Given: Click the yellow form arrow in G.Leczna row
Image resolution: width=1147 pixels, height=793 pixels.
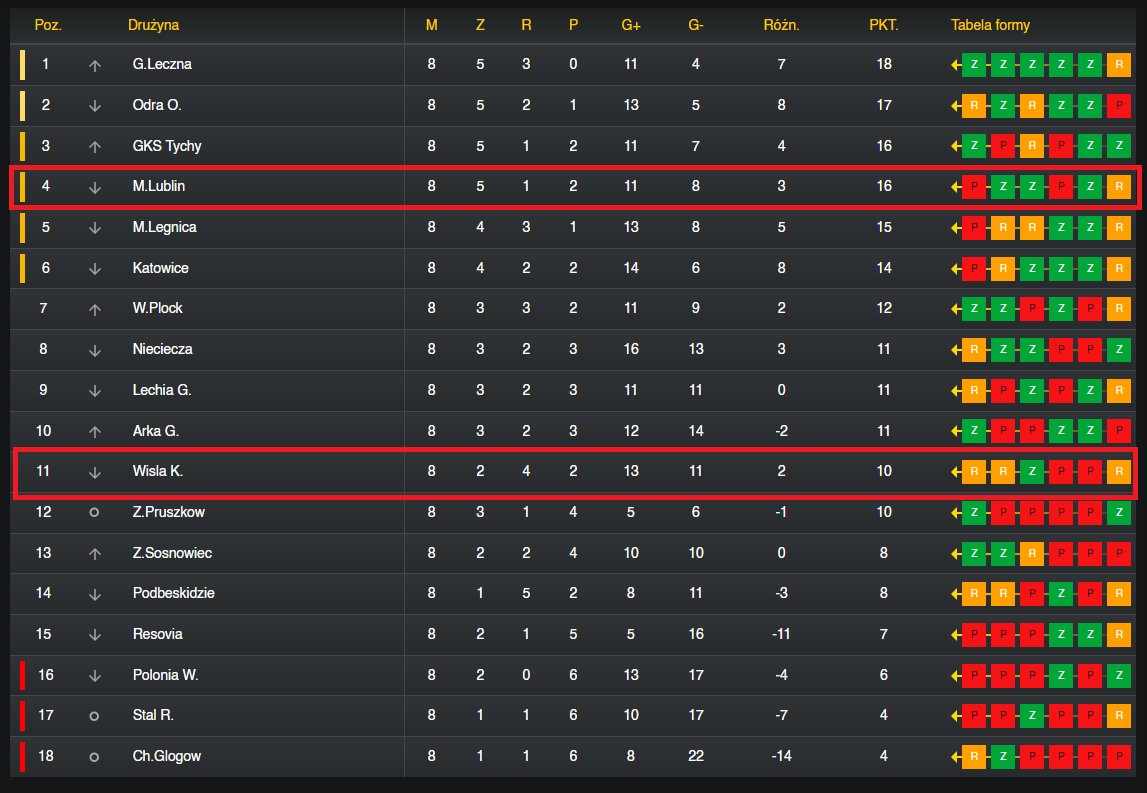Looking at the screenshot, I should (x=955, y=65).
